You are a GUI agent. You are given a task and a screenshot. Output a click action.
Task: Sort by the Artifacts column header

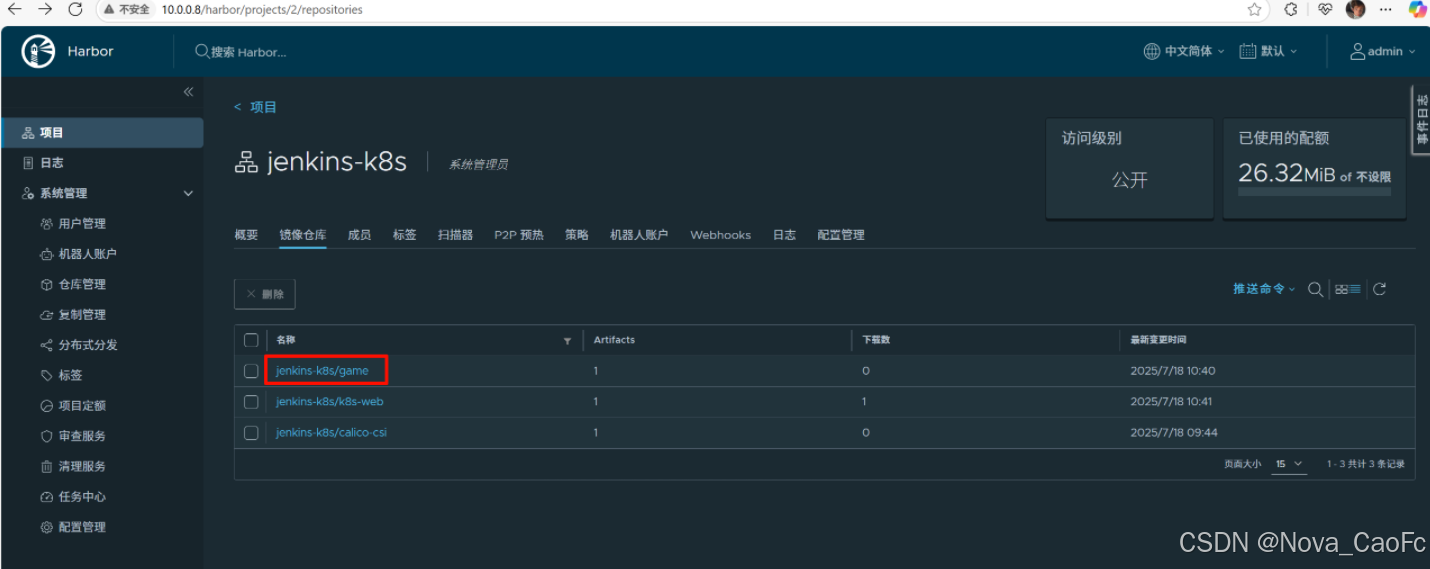click(614, 340)
